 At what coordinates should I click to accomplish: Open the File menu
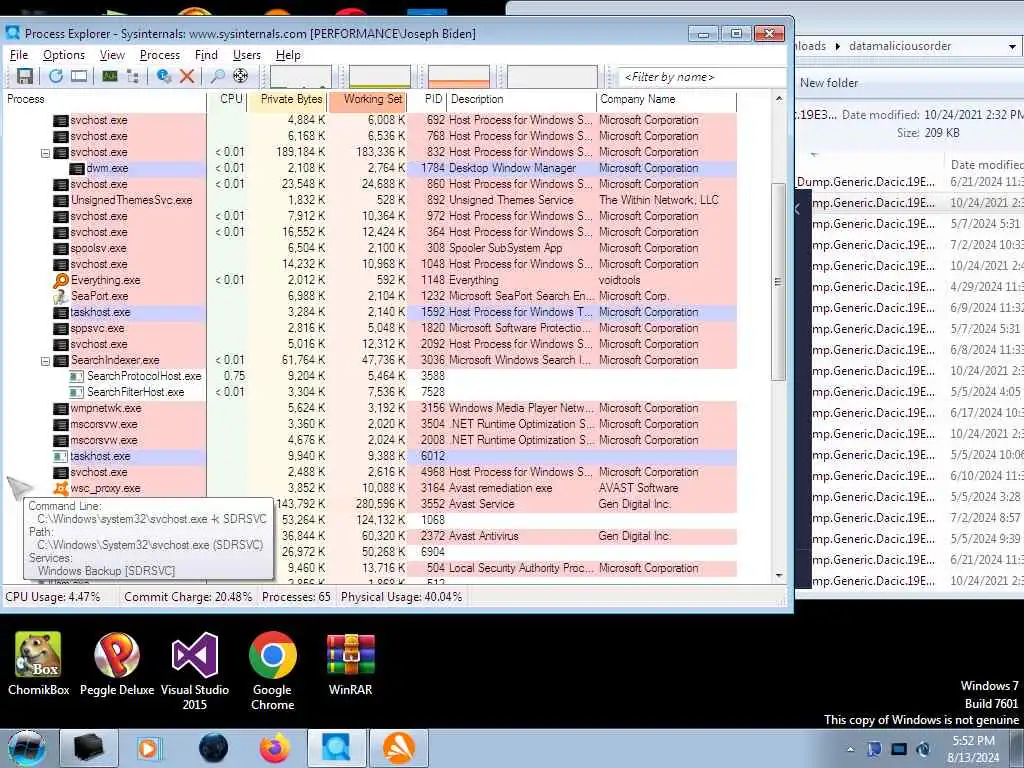coord(19,55)
